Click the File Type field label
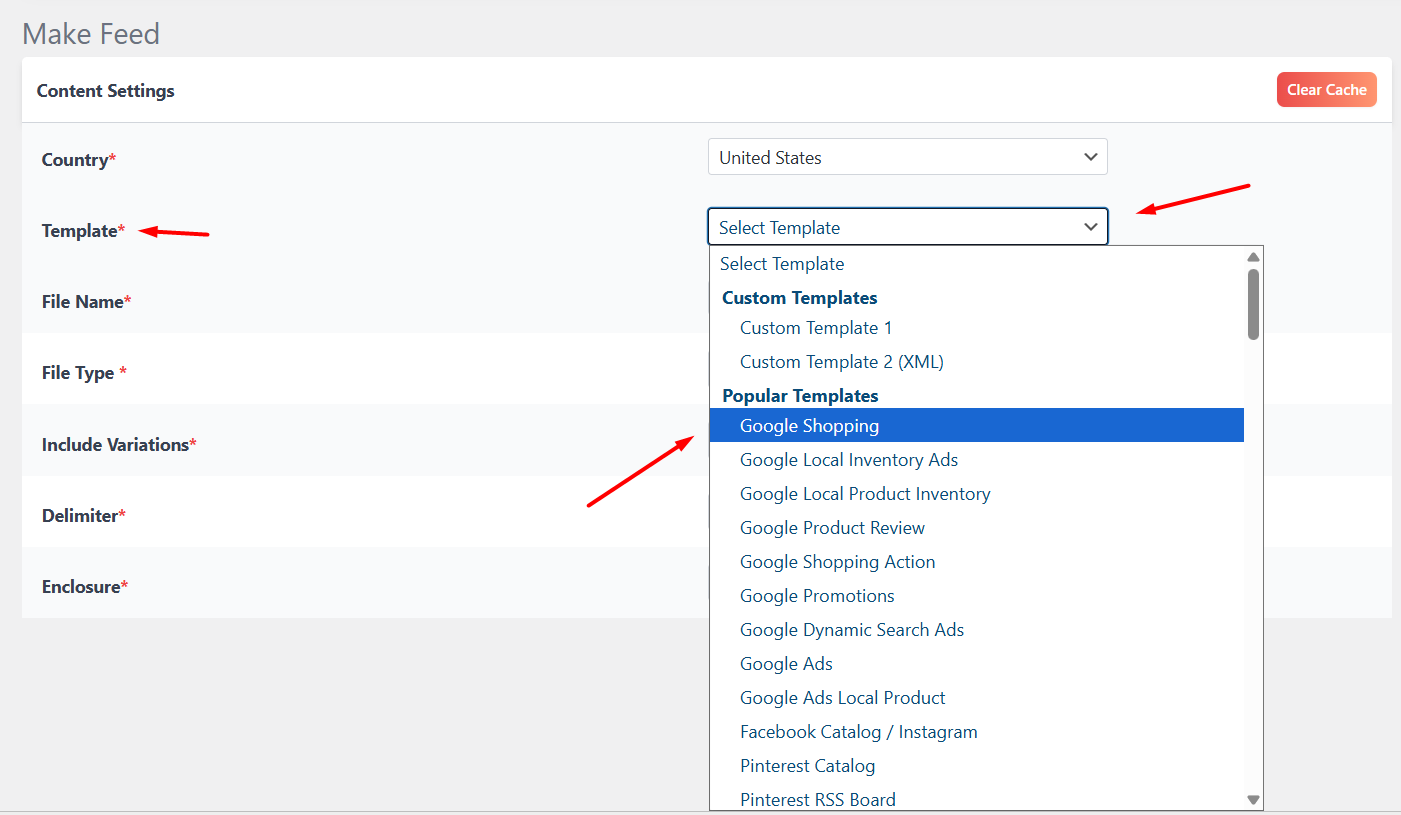1401x815 pixels. [x=84, y=373]
